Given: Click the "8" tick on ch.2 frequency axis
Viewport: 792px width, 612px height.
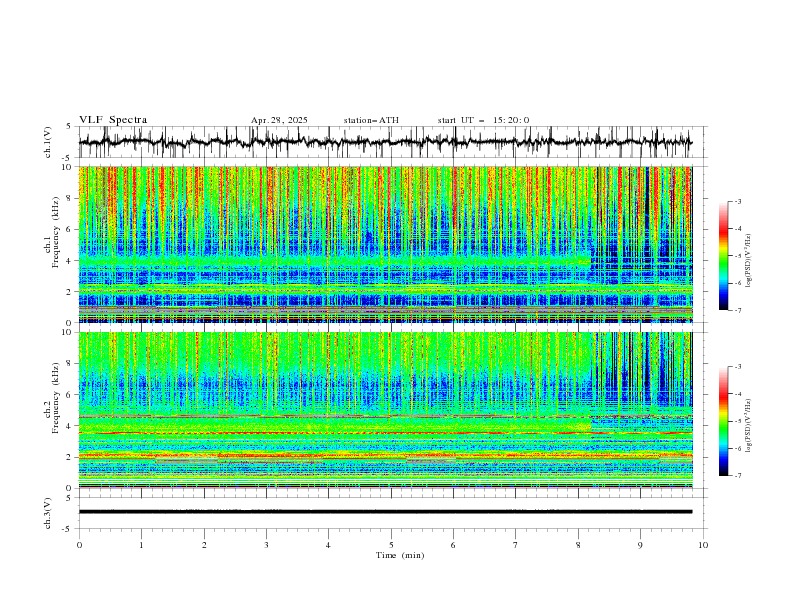Looking at the screenshot, I should tap(71, 364).
